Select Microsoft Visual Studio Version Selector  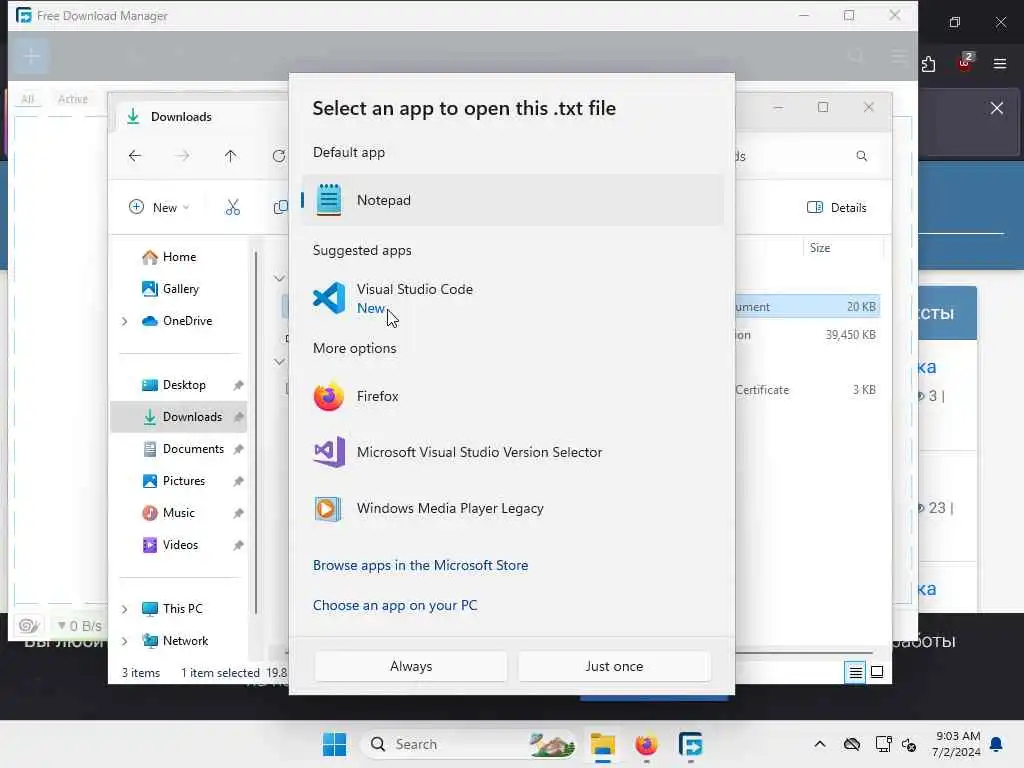pyautogui.click(x=513, y=452)
